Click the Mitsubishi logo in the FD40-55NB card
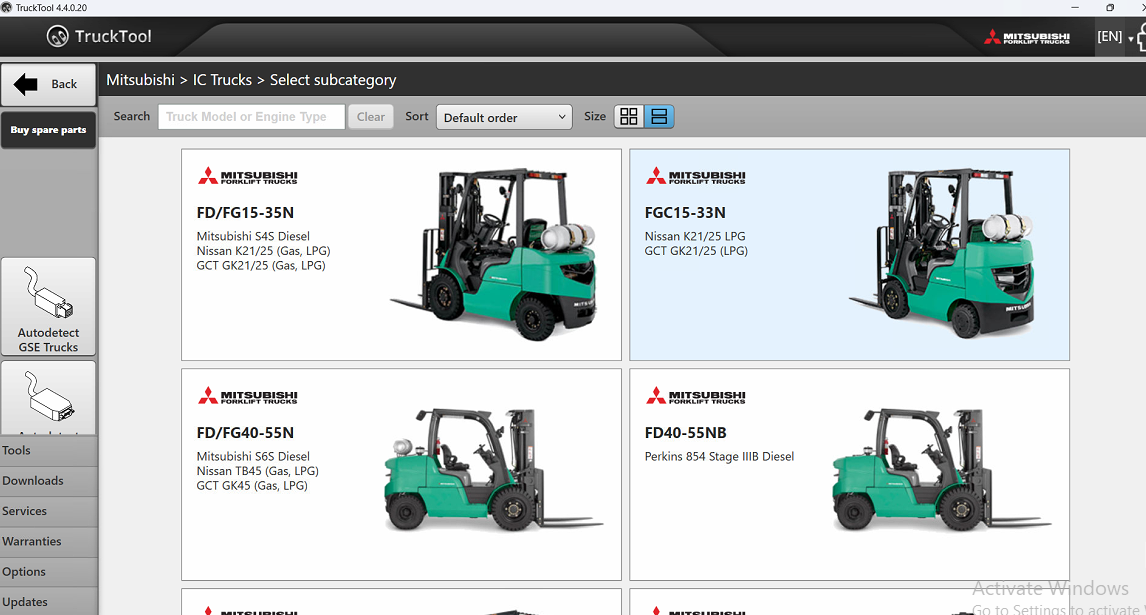The height and width of the screenshot is (615, 1146). click(x=695, y=396)
